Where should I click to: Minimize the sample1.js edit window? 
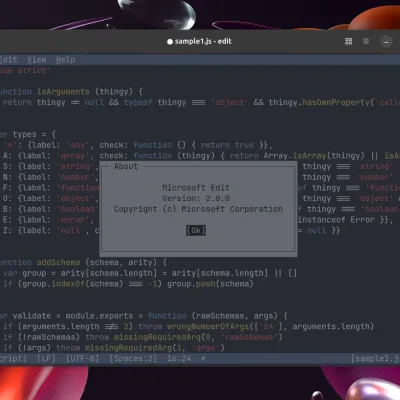coord(386,42)
